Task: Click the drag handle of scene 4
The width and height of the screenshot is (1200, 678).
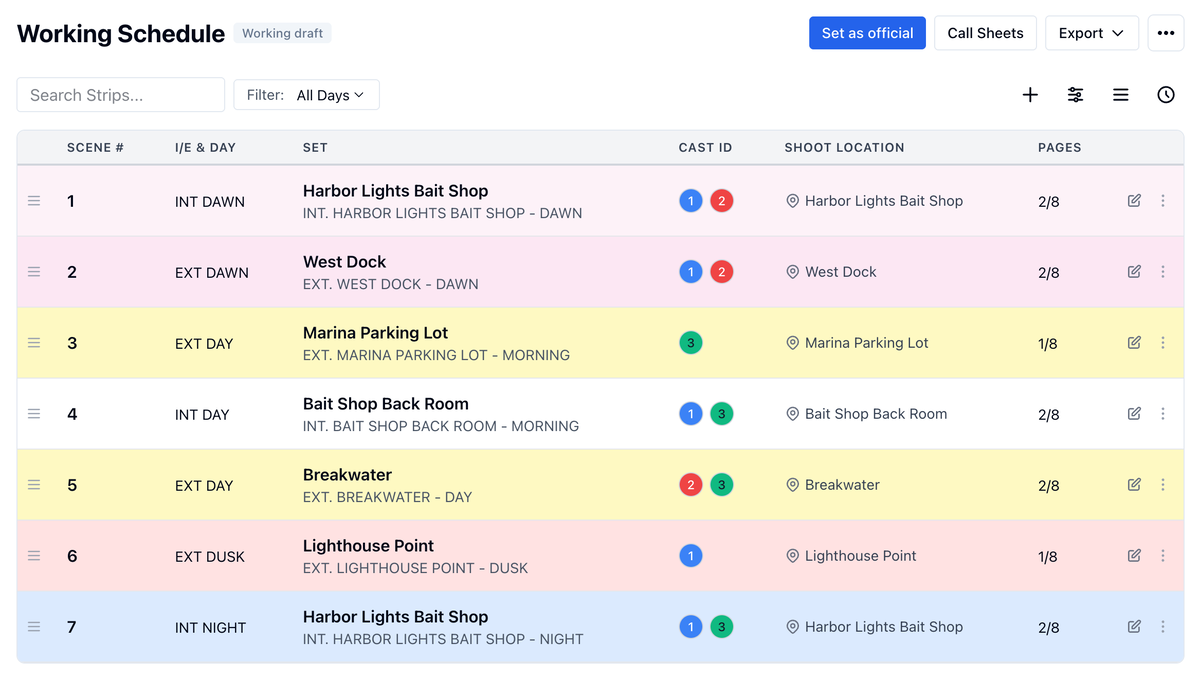Action: (34, 414)
